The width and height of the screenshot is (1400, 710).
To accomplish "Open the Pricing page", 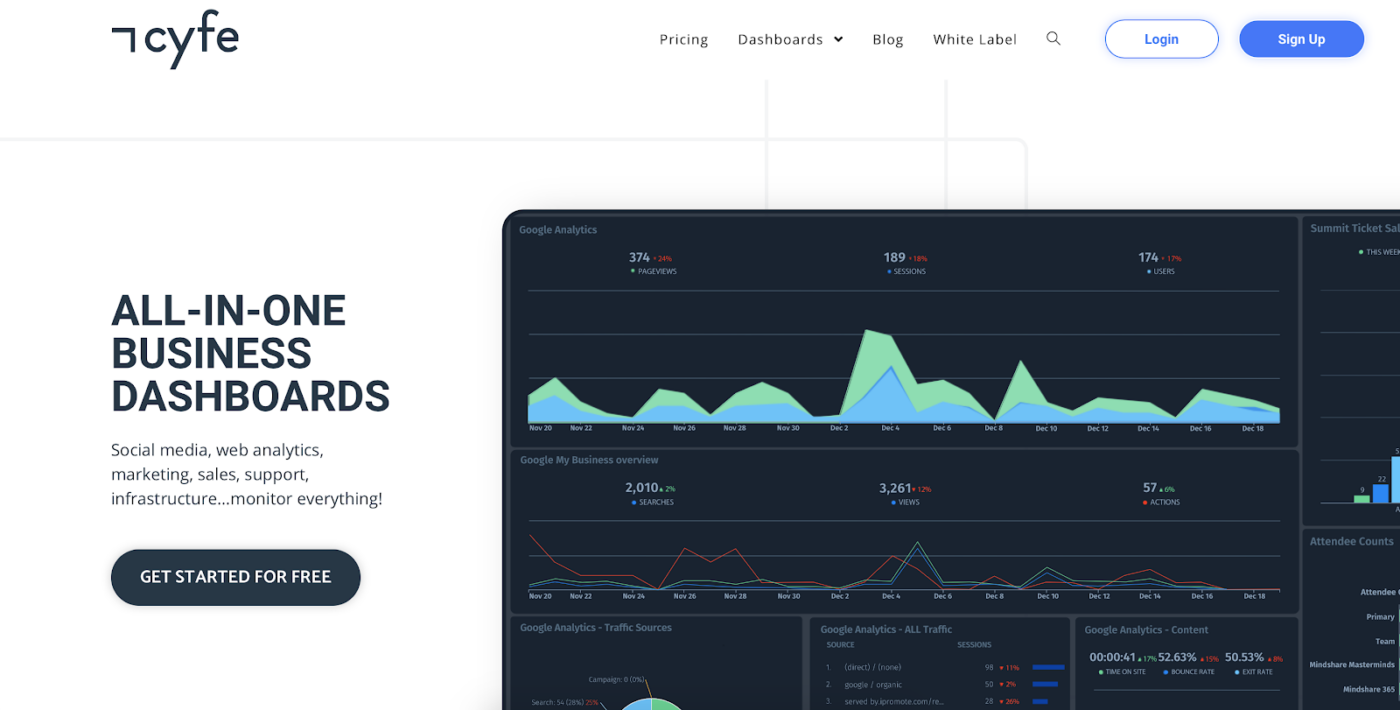I will point(683,39).
